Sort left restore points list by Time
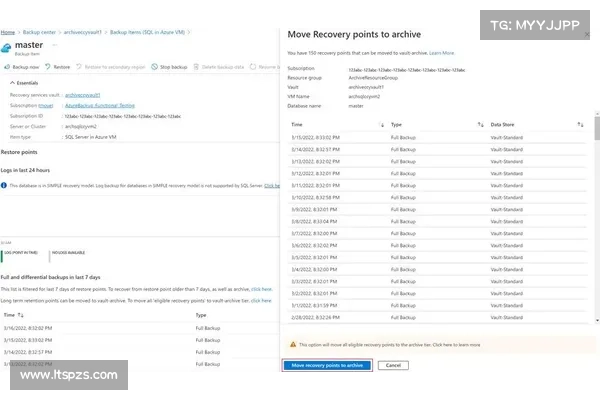Image resolution: width=600 pixels, height=400 pixels. (x=20, y=315)
